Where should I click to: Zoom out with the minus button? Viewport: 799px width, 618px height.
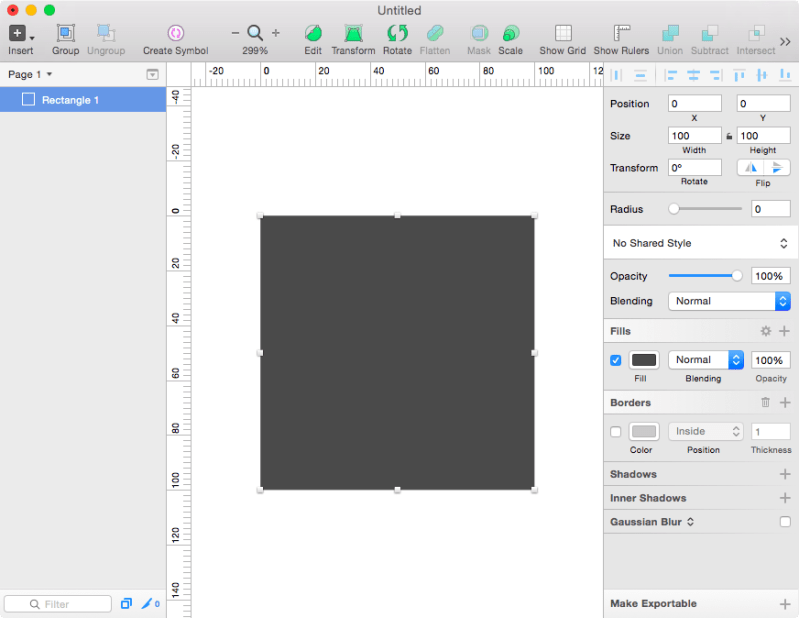tap(235, 33)
